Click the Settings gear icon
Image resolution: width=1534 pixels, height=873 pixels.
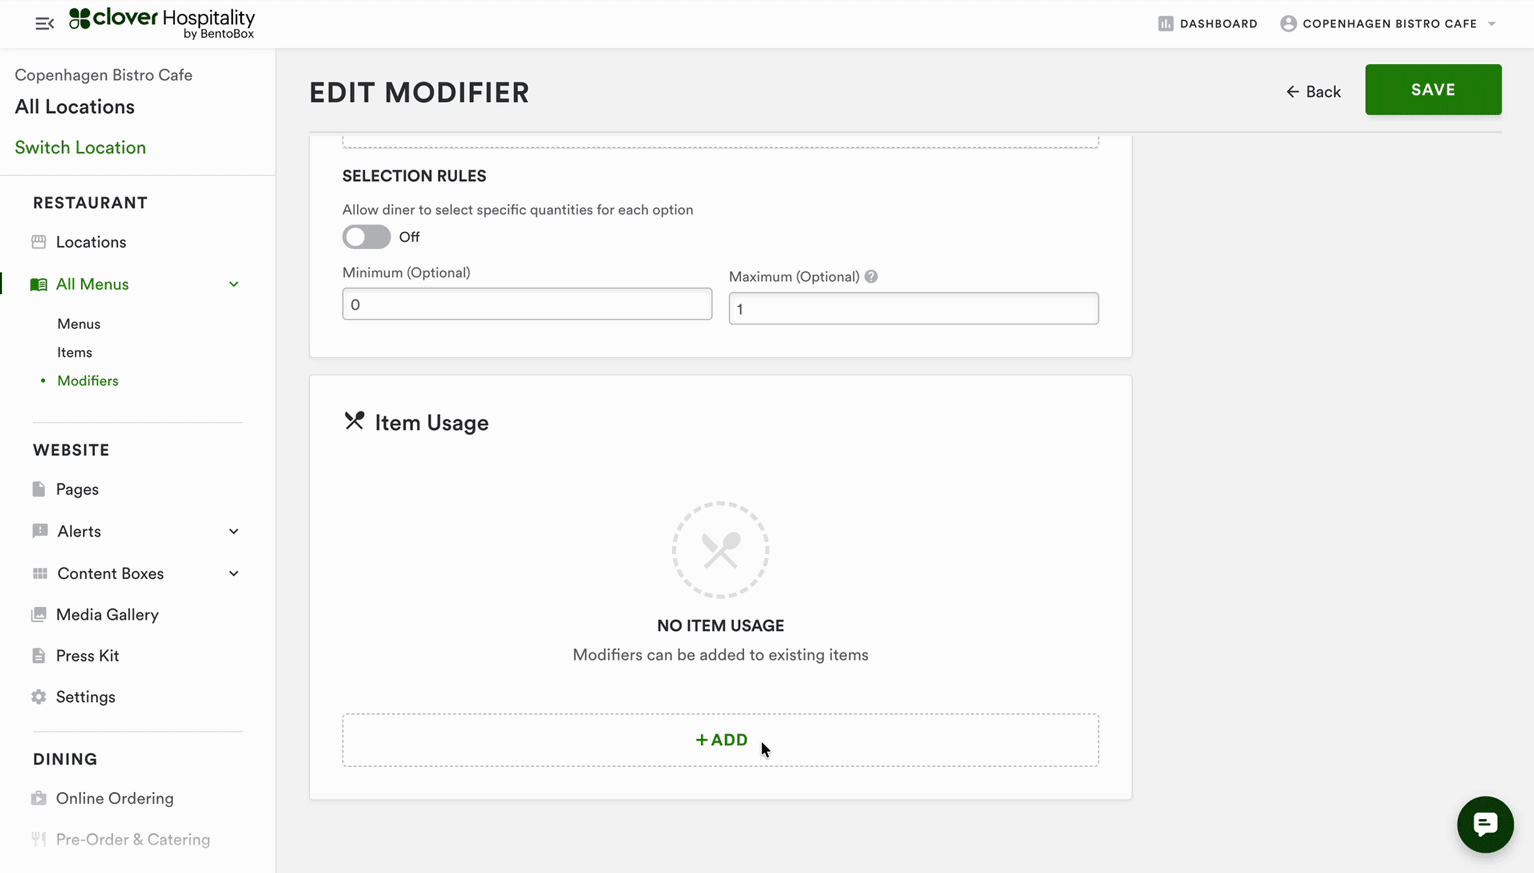click(x=39, y=697)
